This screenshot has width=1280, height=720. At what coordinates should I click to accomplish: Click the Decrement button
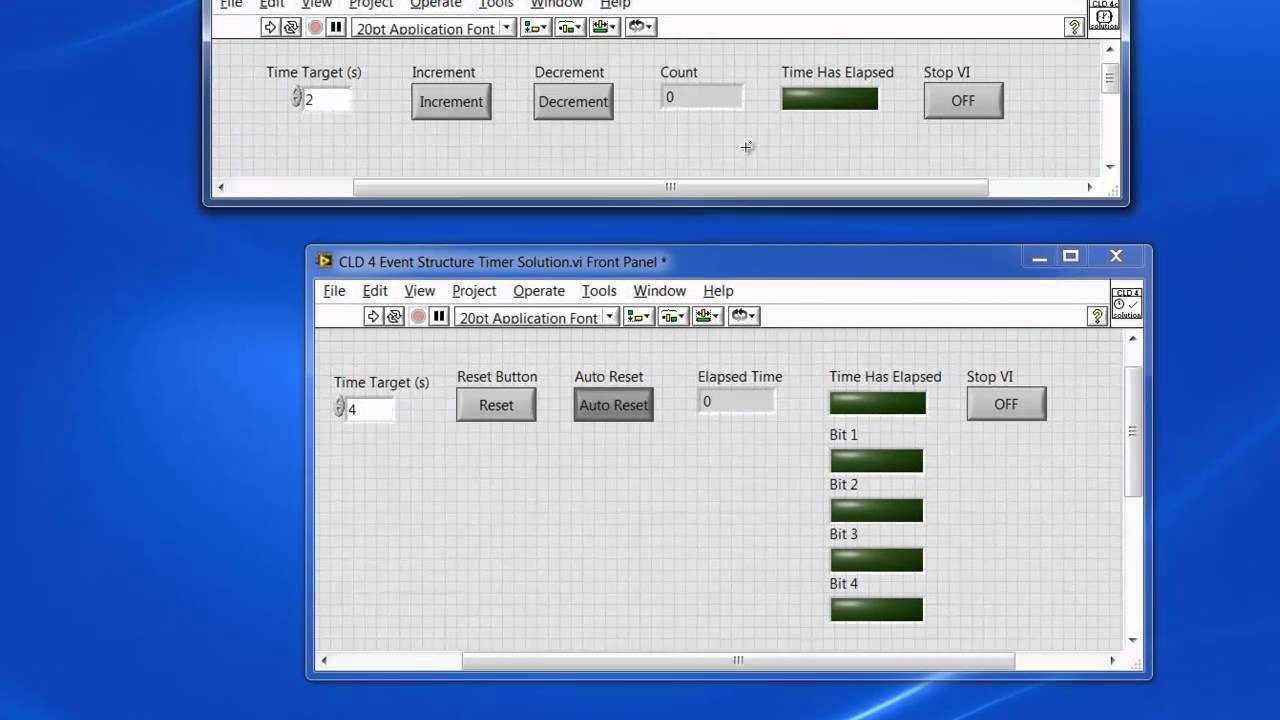click(573, 101)
